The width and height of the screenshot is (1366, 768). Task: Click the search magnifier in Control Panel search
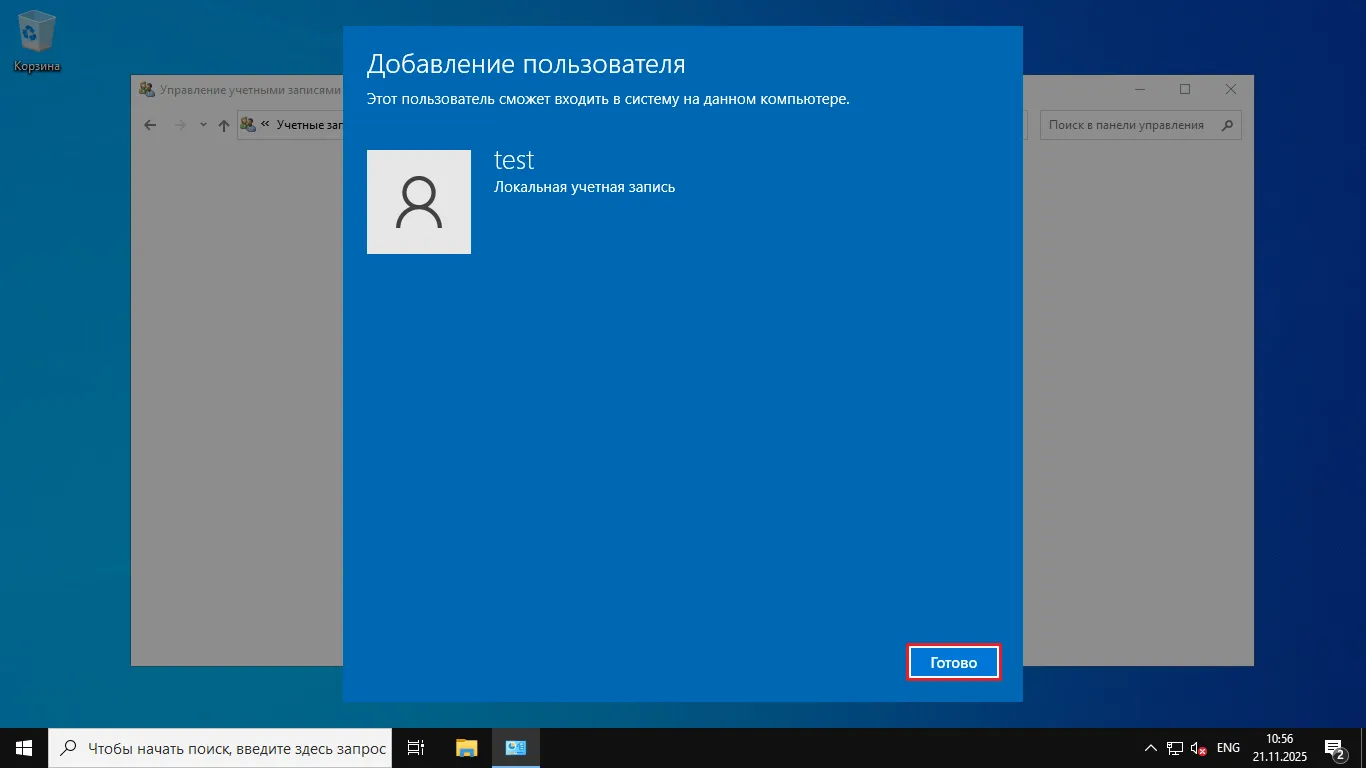(x=1227, y=124)
